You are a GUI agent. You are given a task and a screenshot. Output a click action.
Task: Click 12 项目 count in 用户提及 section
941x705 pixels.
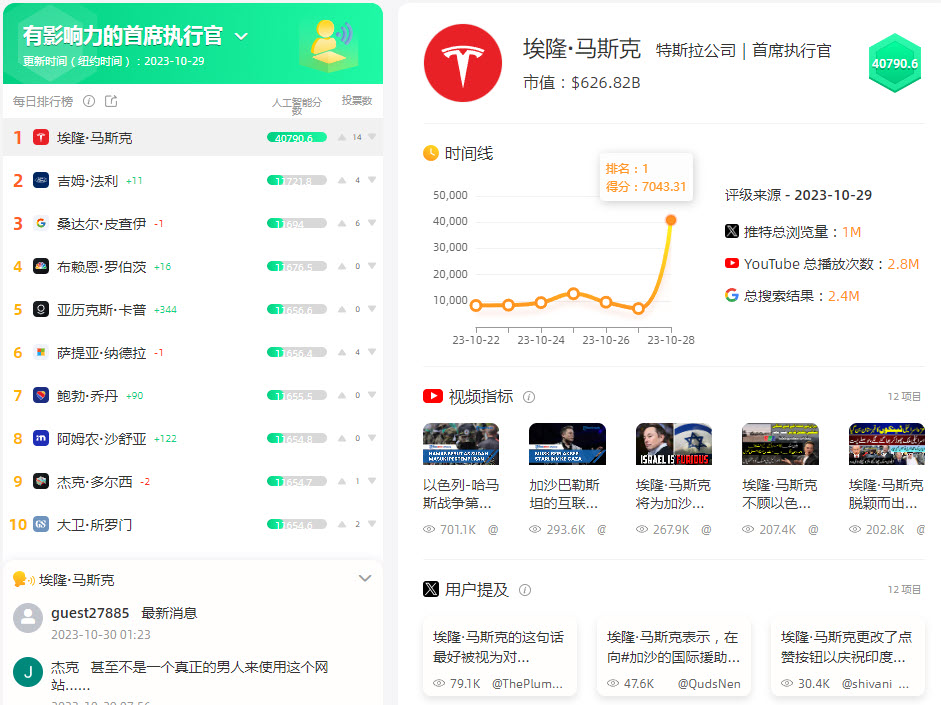point(904,590)
